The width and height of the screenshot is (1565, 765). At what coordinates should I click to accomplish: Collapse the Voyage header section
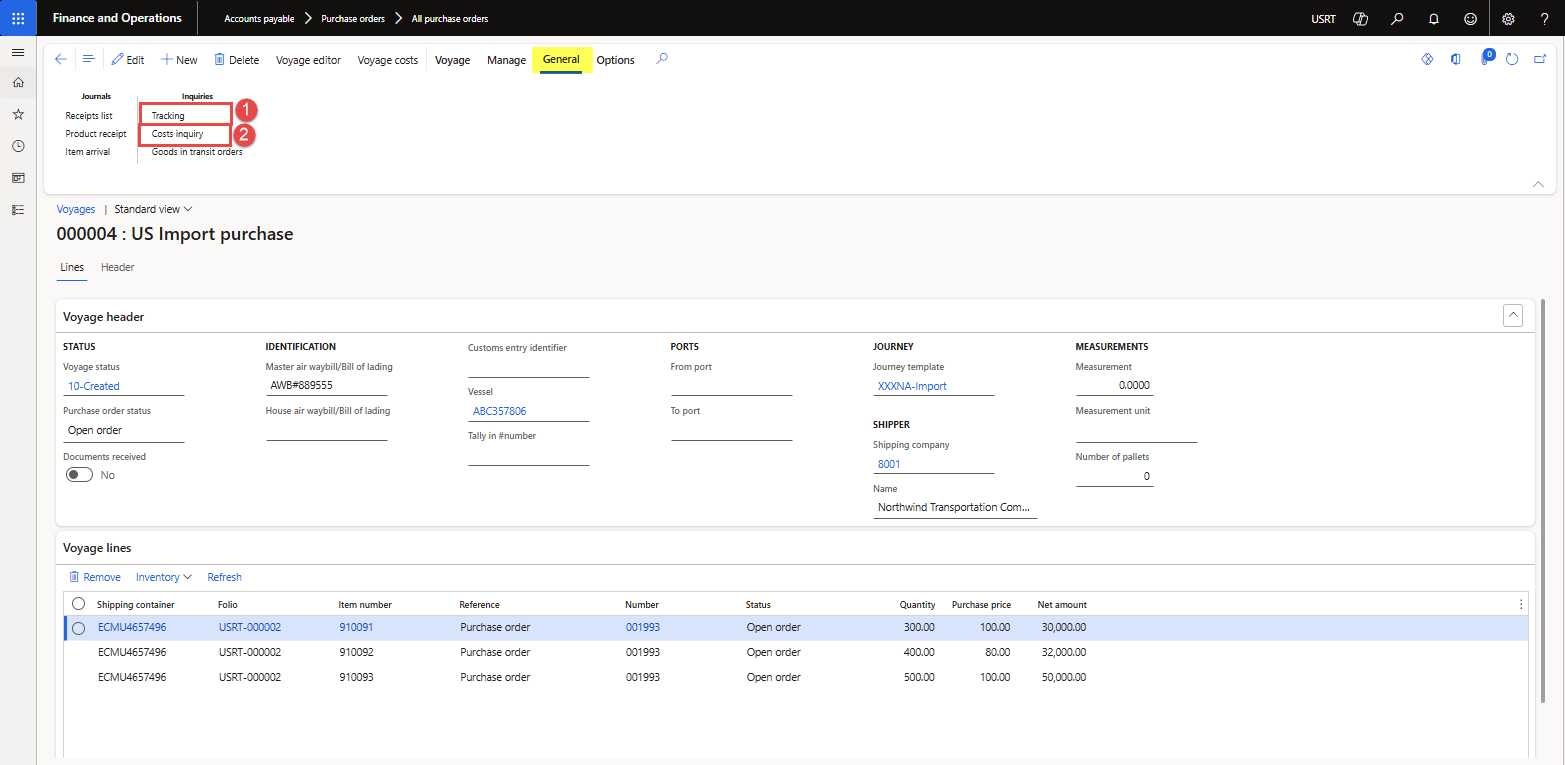[1512, 316]
